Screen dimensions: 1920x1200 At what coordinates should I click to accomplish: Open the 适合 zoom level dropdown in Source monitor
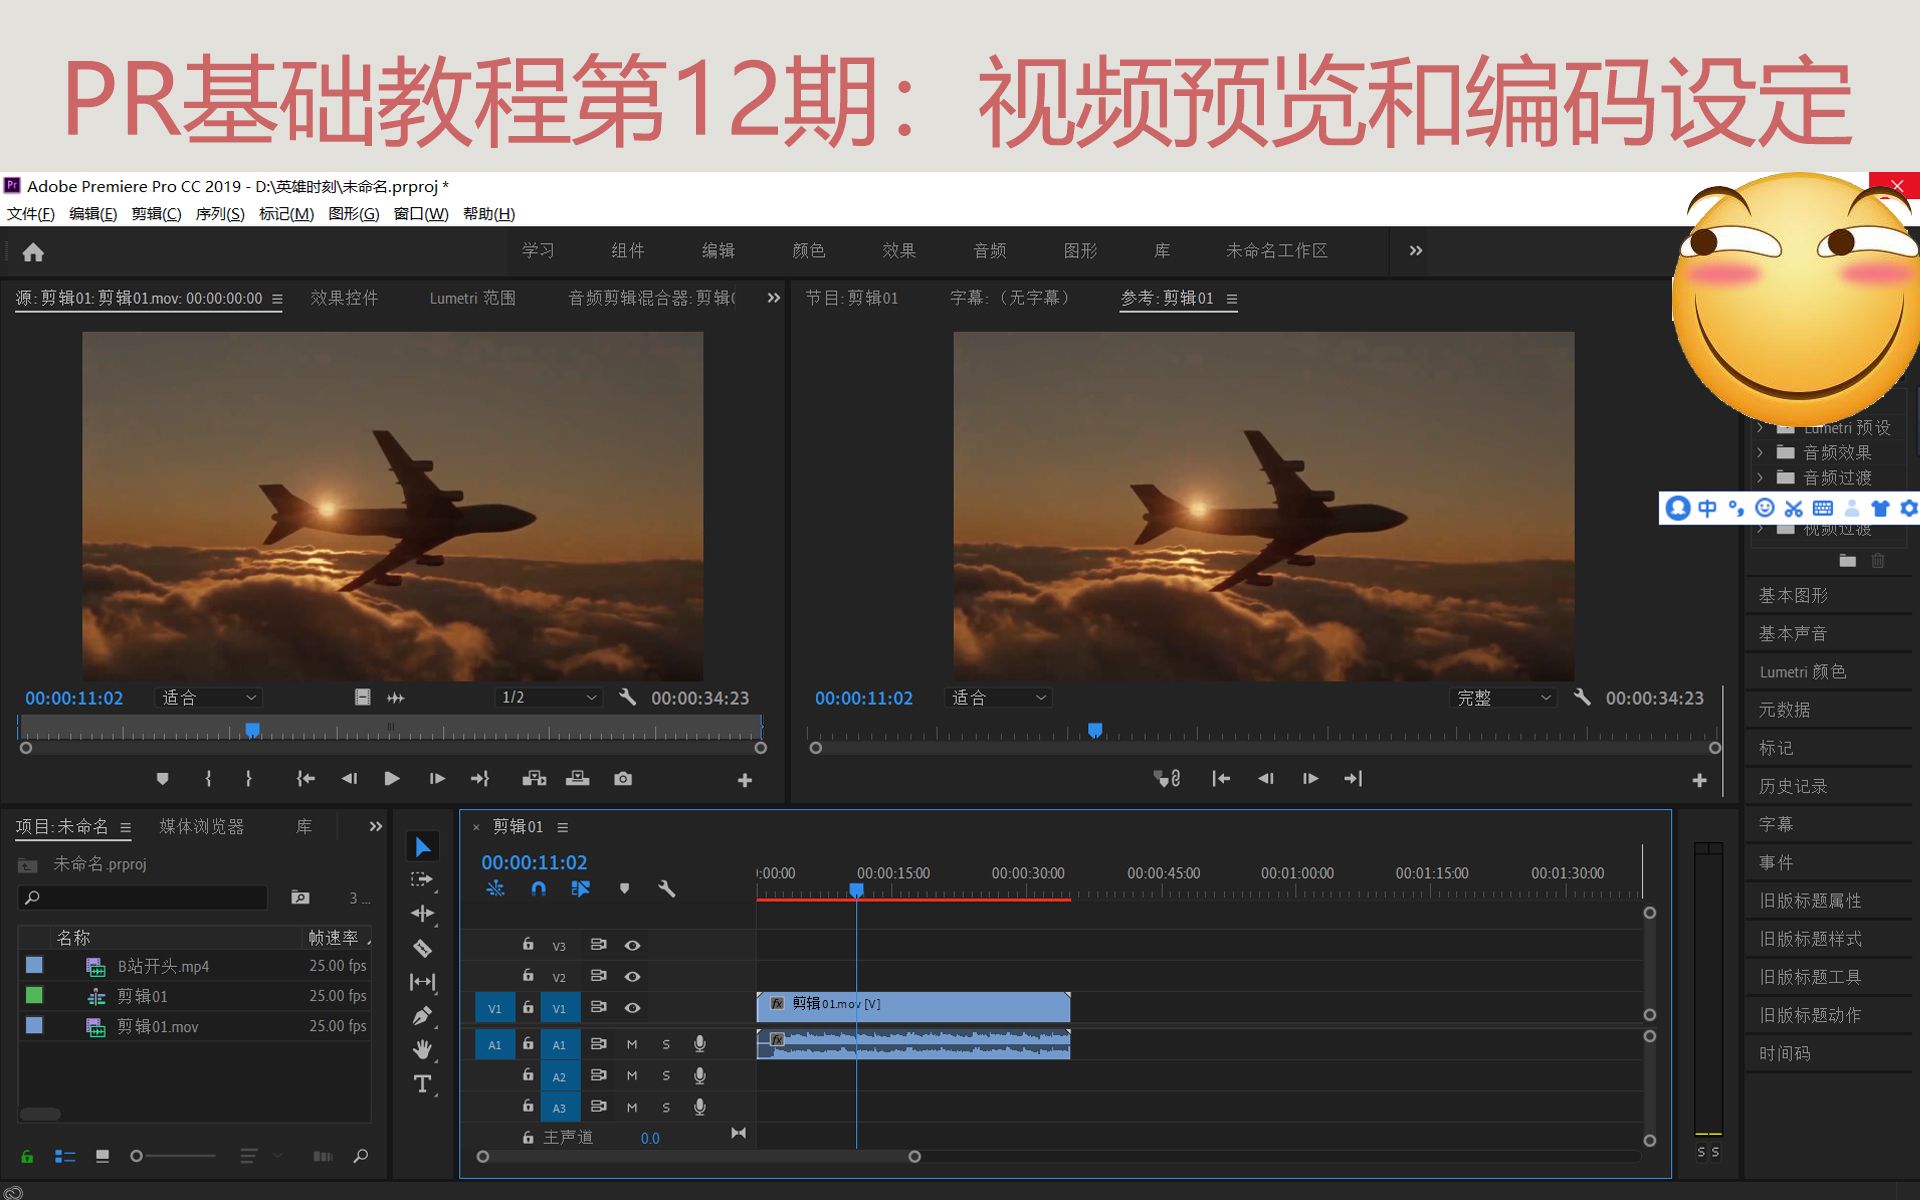pos(208,697)
